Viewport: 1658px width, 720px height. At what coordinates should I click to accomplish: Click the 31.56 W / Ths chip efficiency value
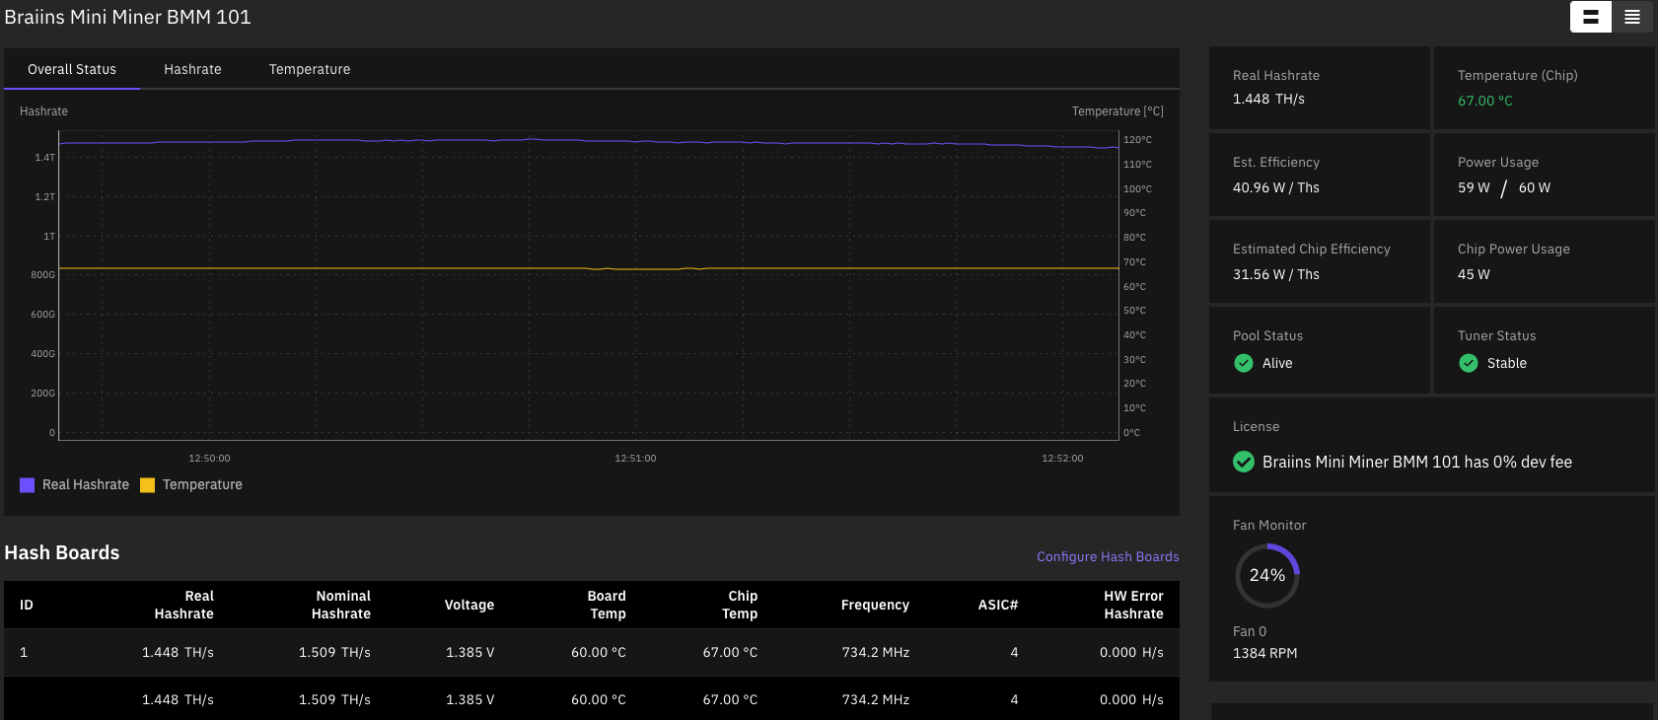pos(1276,275)
